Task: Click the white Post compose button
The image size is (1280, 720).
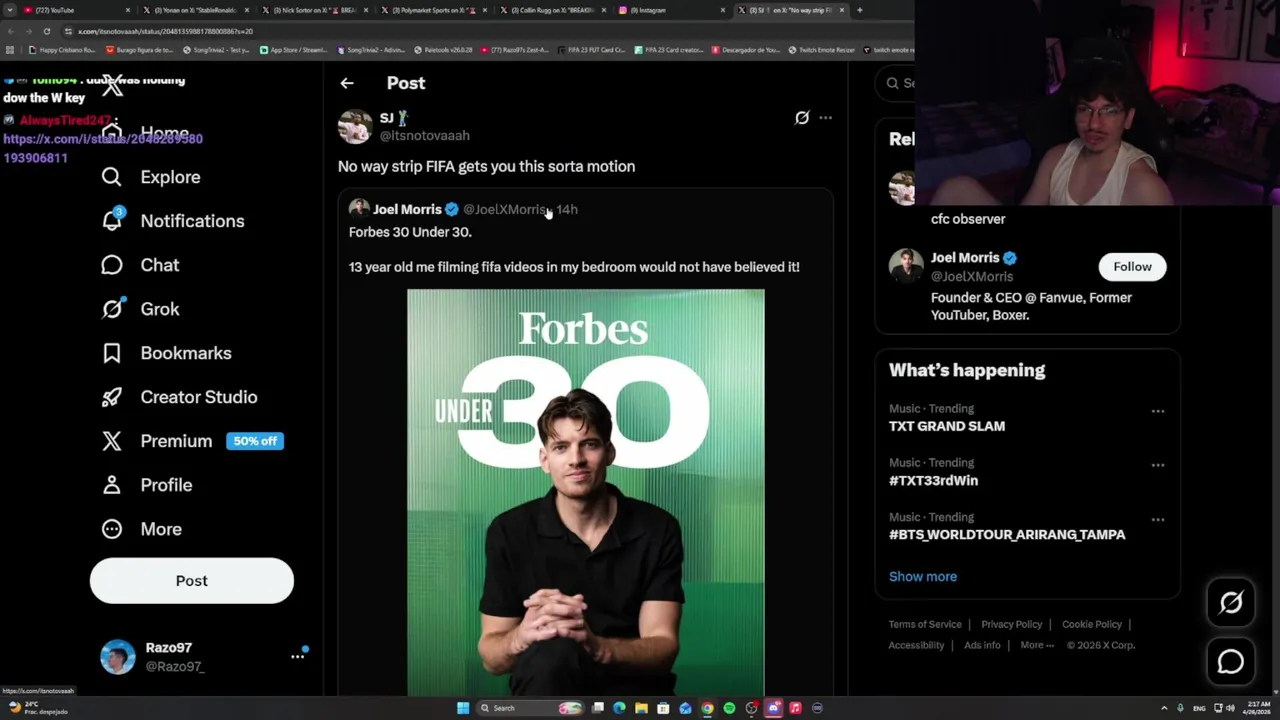Action: click(x=192, y=581)
